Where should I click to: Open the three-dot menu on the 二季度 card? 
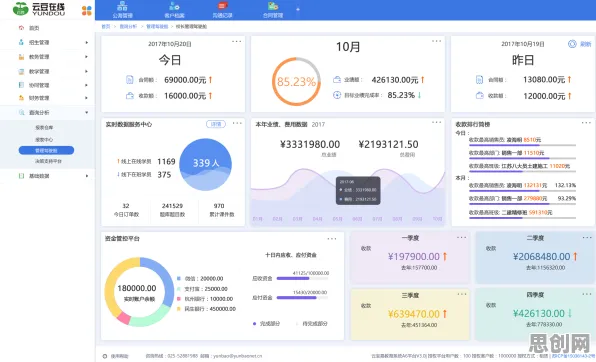coord(586,237)
